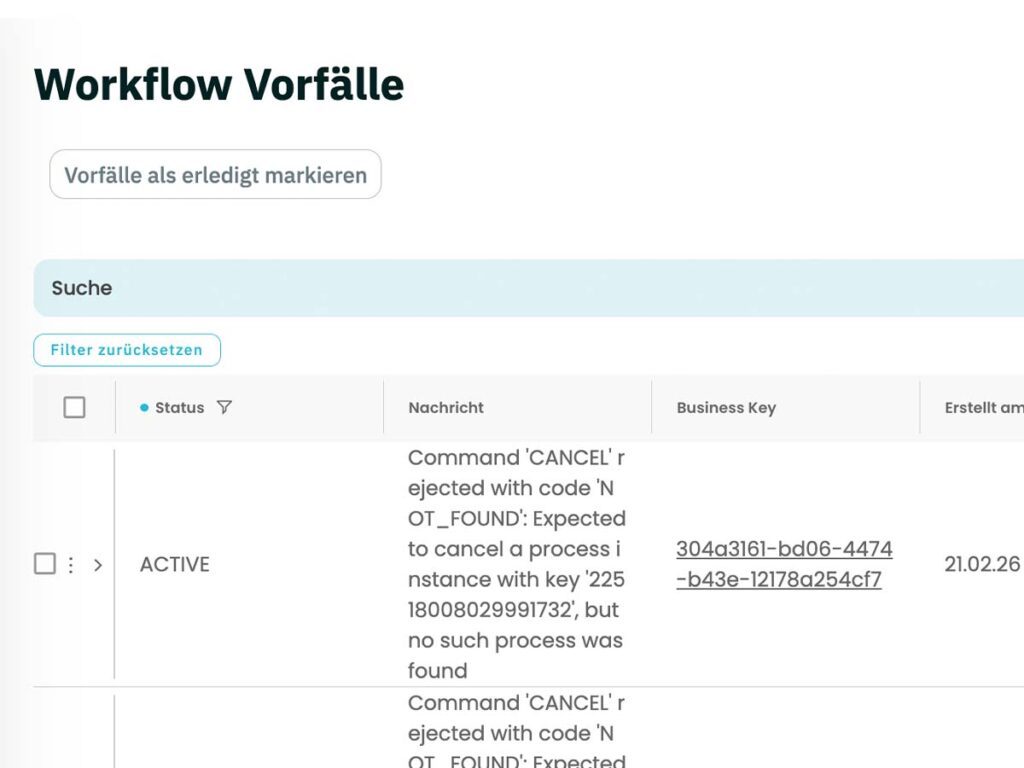Viewport: 1024px width, 768px height.
Task: Check the select-all checkbox in the header
Action: (x=73, y=407)
